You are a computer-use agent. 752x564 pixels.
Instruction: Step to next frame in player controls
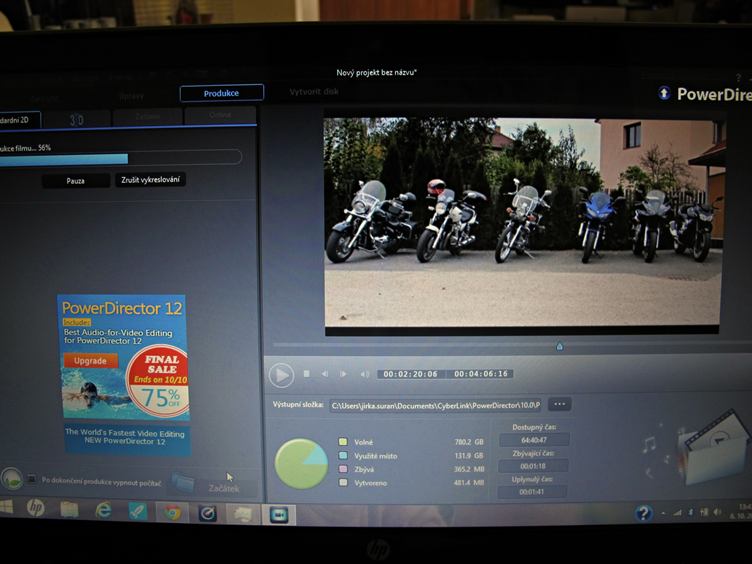[343, 374]
